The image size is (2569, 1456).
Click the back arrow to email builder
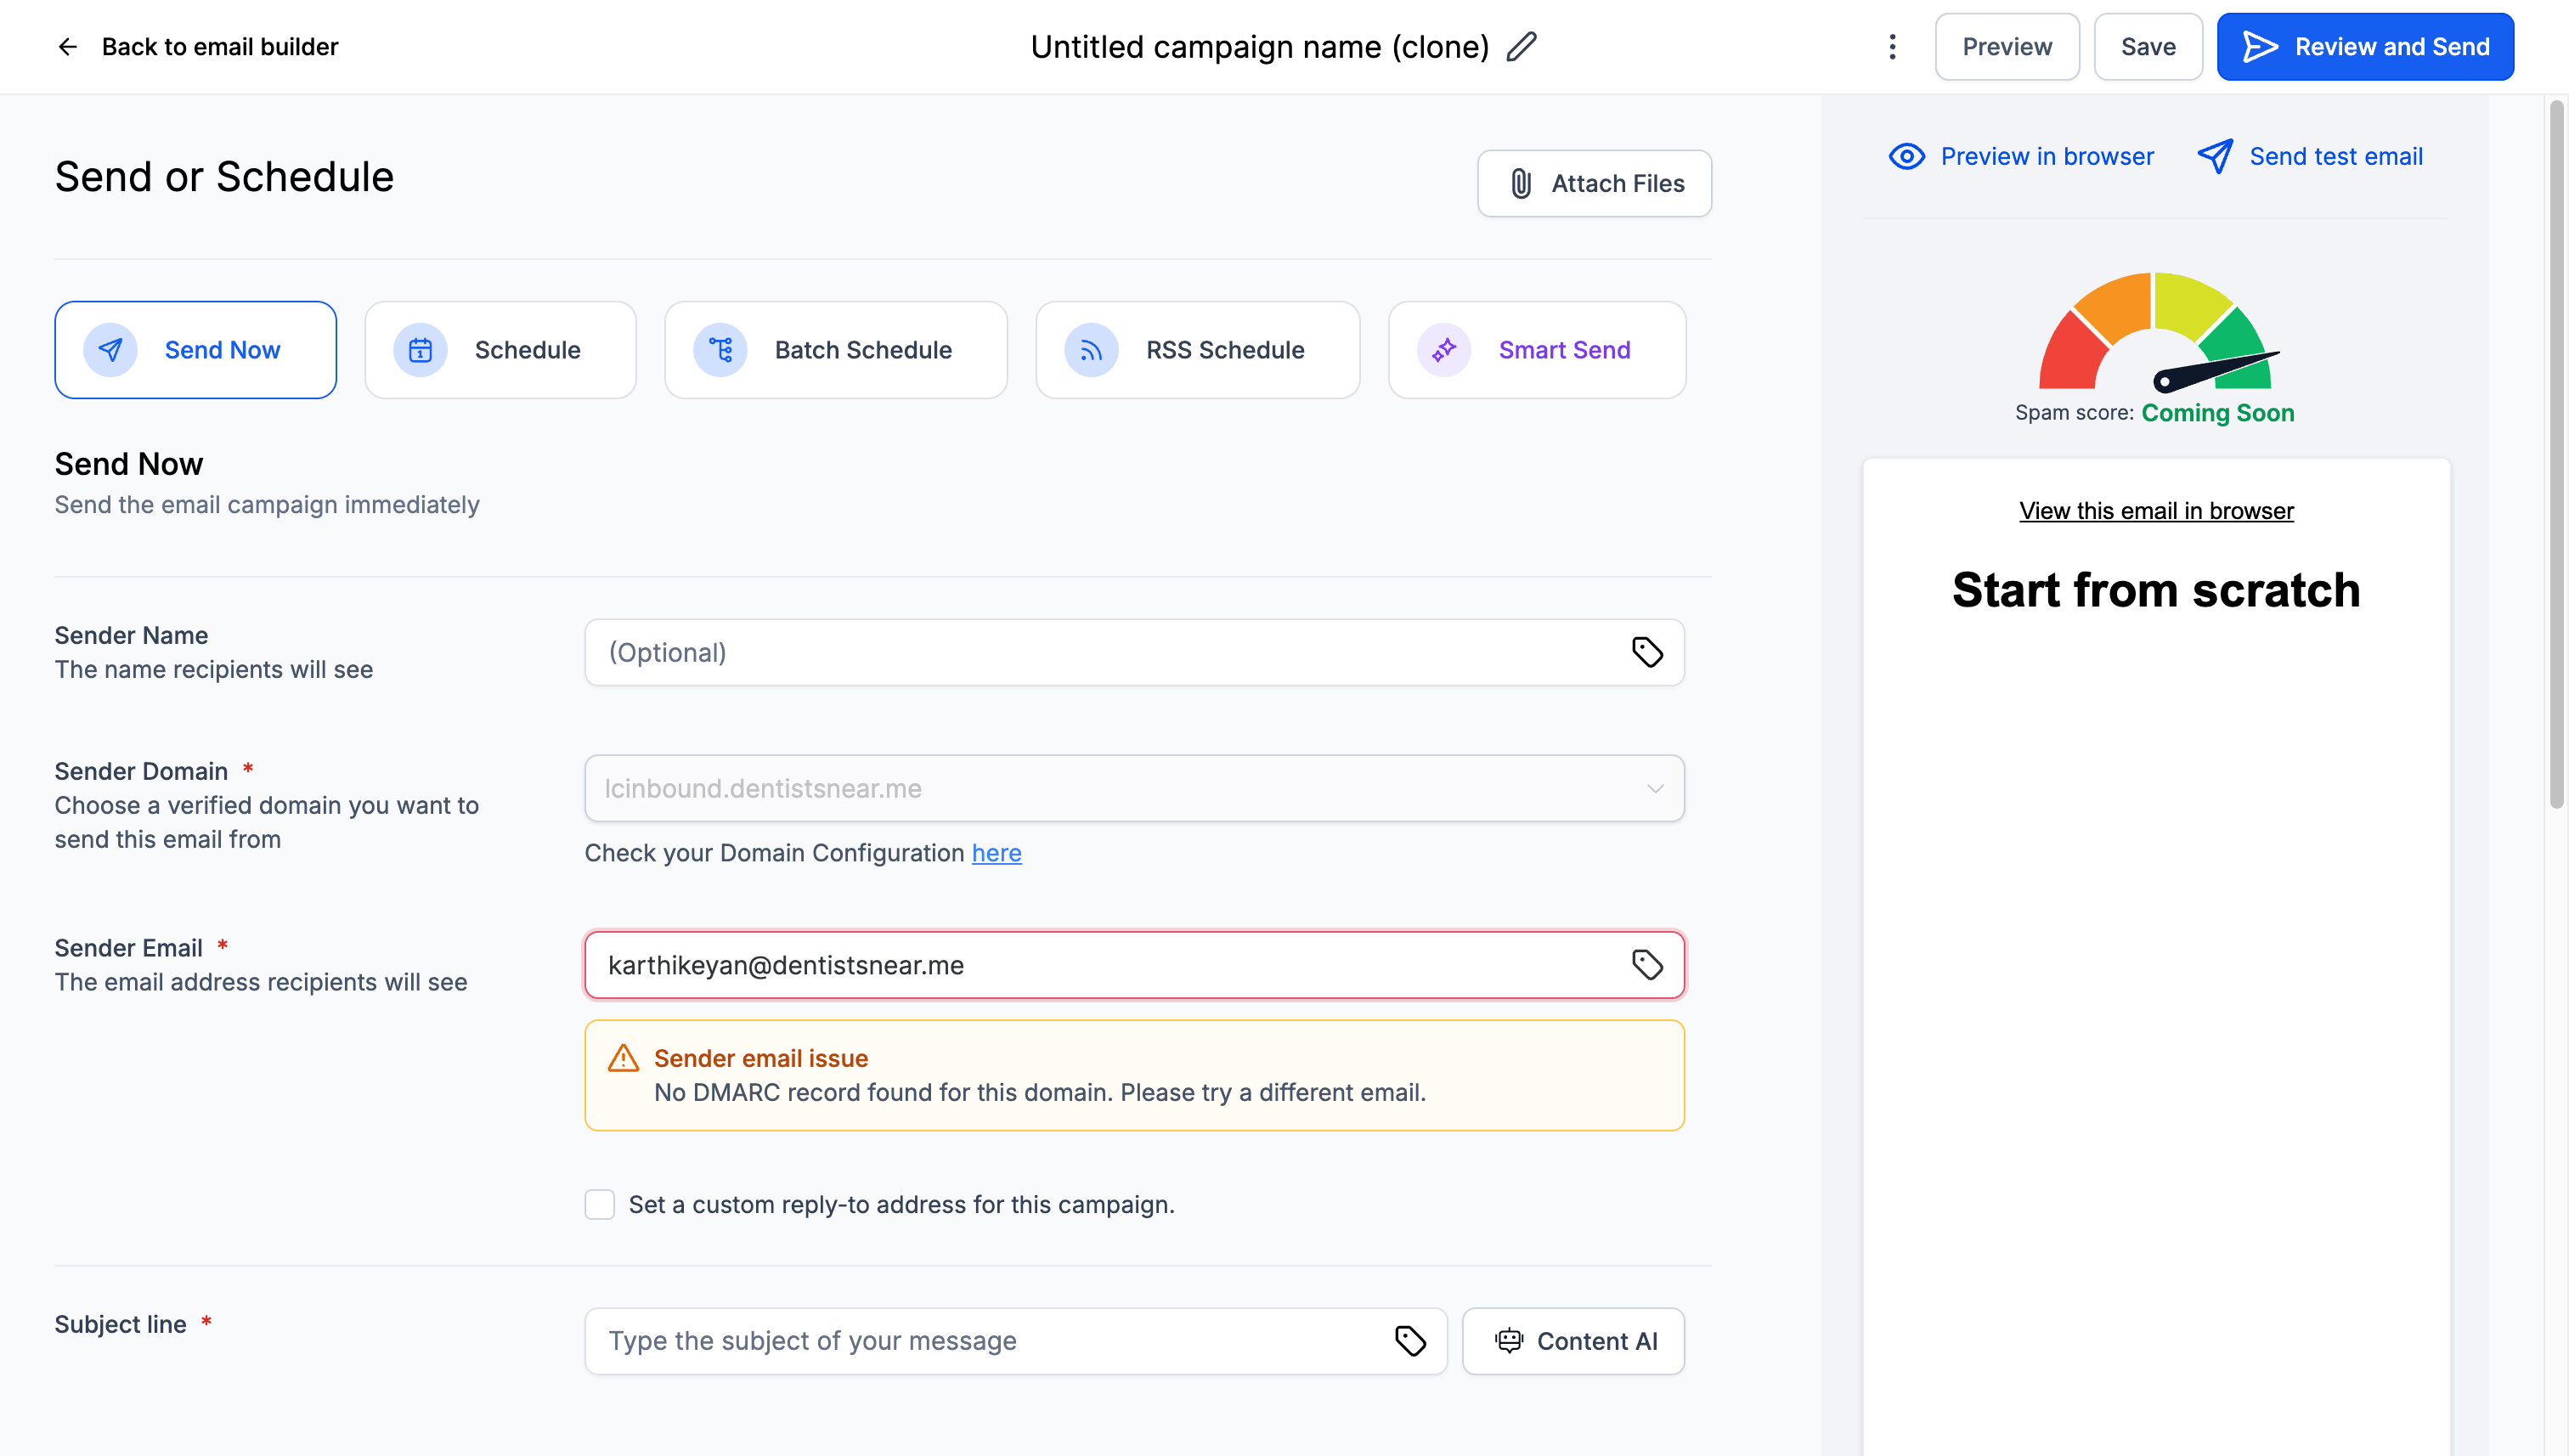[x=67, y=47]
